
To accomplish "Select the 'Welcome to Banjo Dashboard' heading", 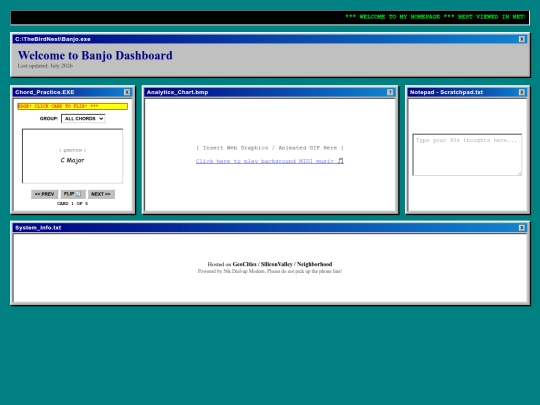I will click(95, 55).
